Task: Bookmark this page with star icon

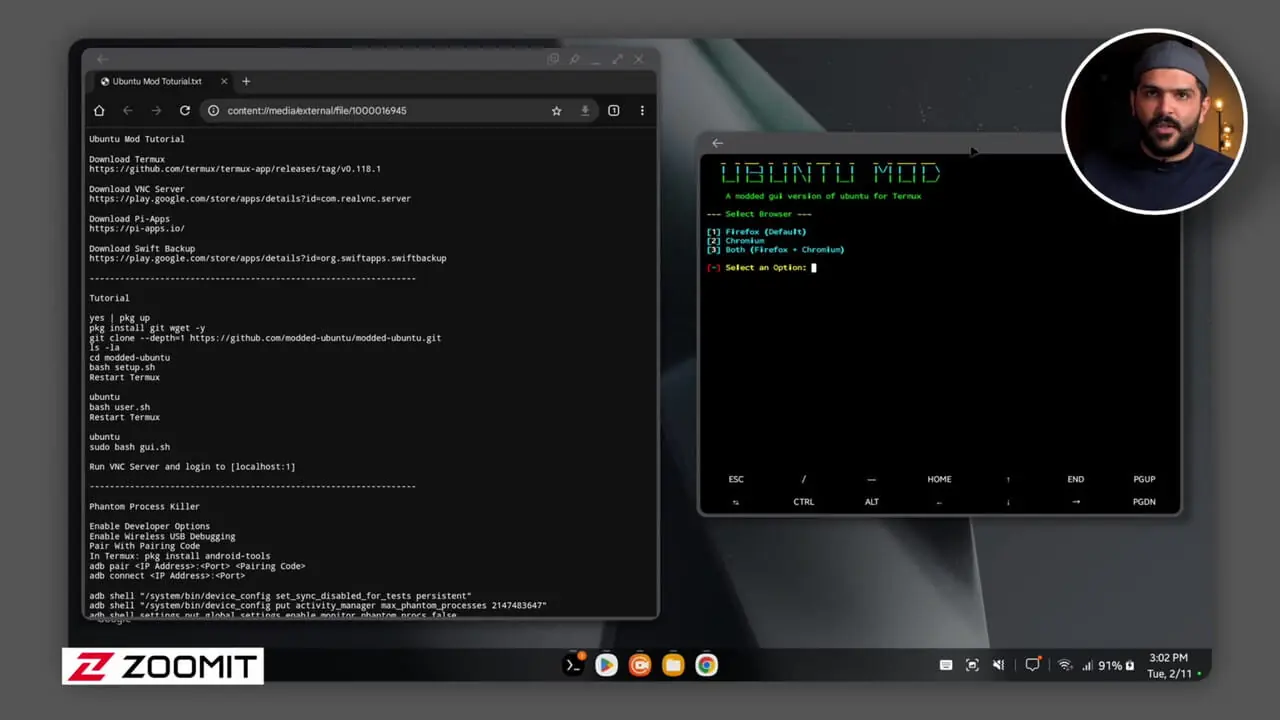Action: point(557,111)
